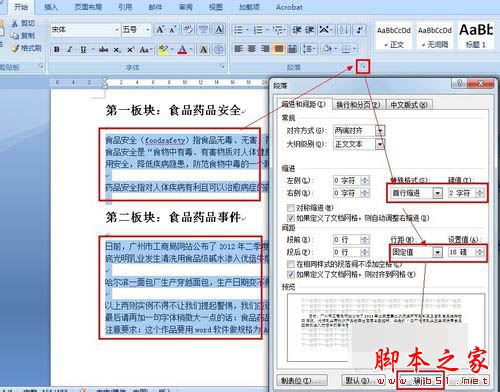Switch to the 页面布局 ribbon tab
The height and width of the screenshot is (392, 500).
(x=88, y=7)
